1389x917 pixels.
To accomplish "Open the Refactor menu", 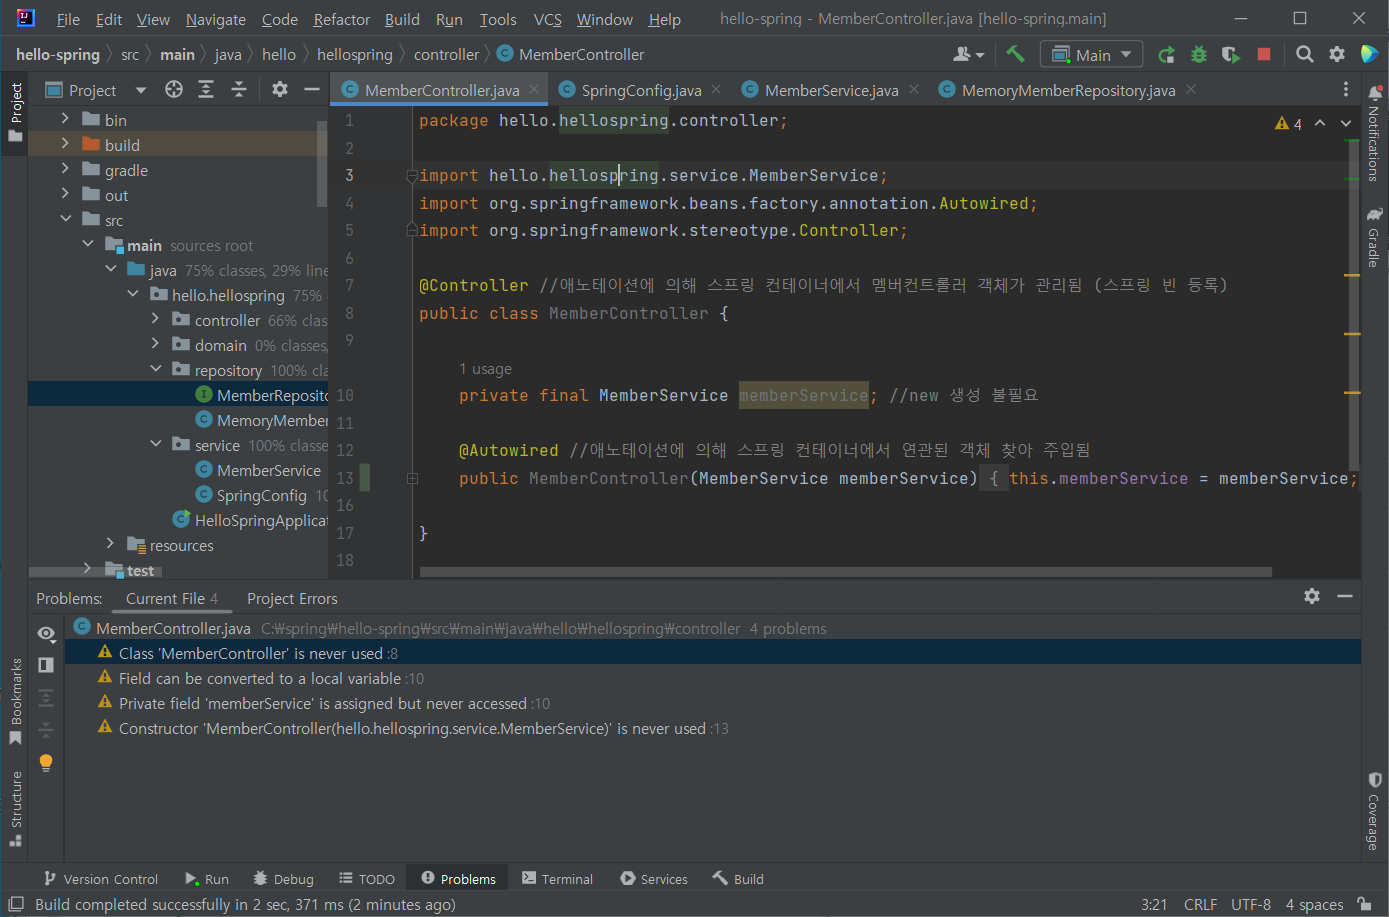I will [342, 19].
